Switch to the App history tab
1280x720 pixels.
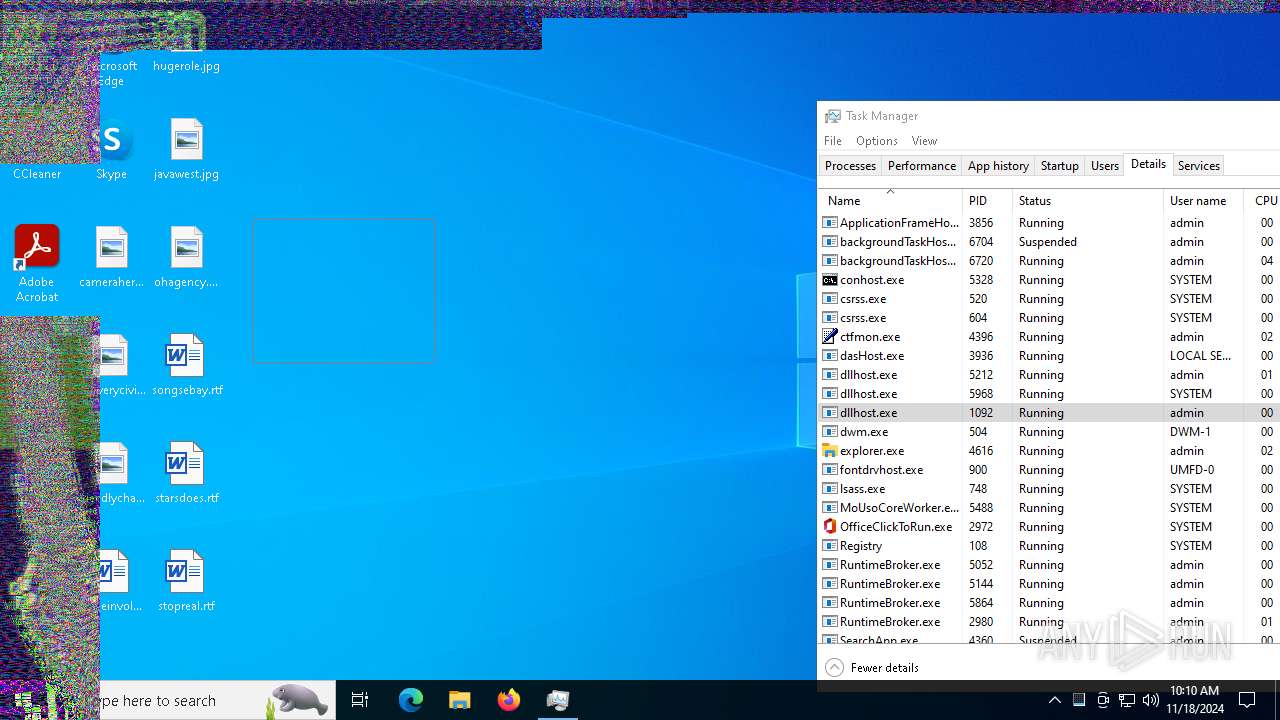pos(998,166)
